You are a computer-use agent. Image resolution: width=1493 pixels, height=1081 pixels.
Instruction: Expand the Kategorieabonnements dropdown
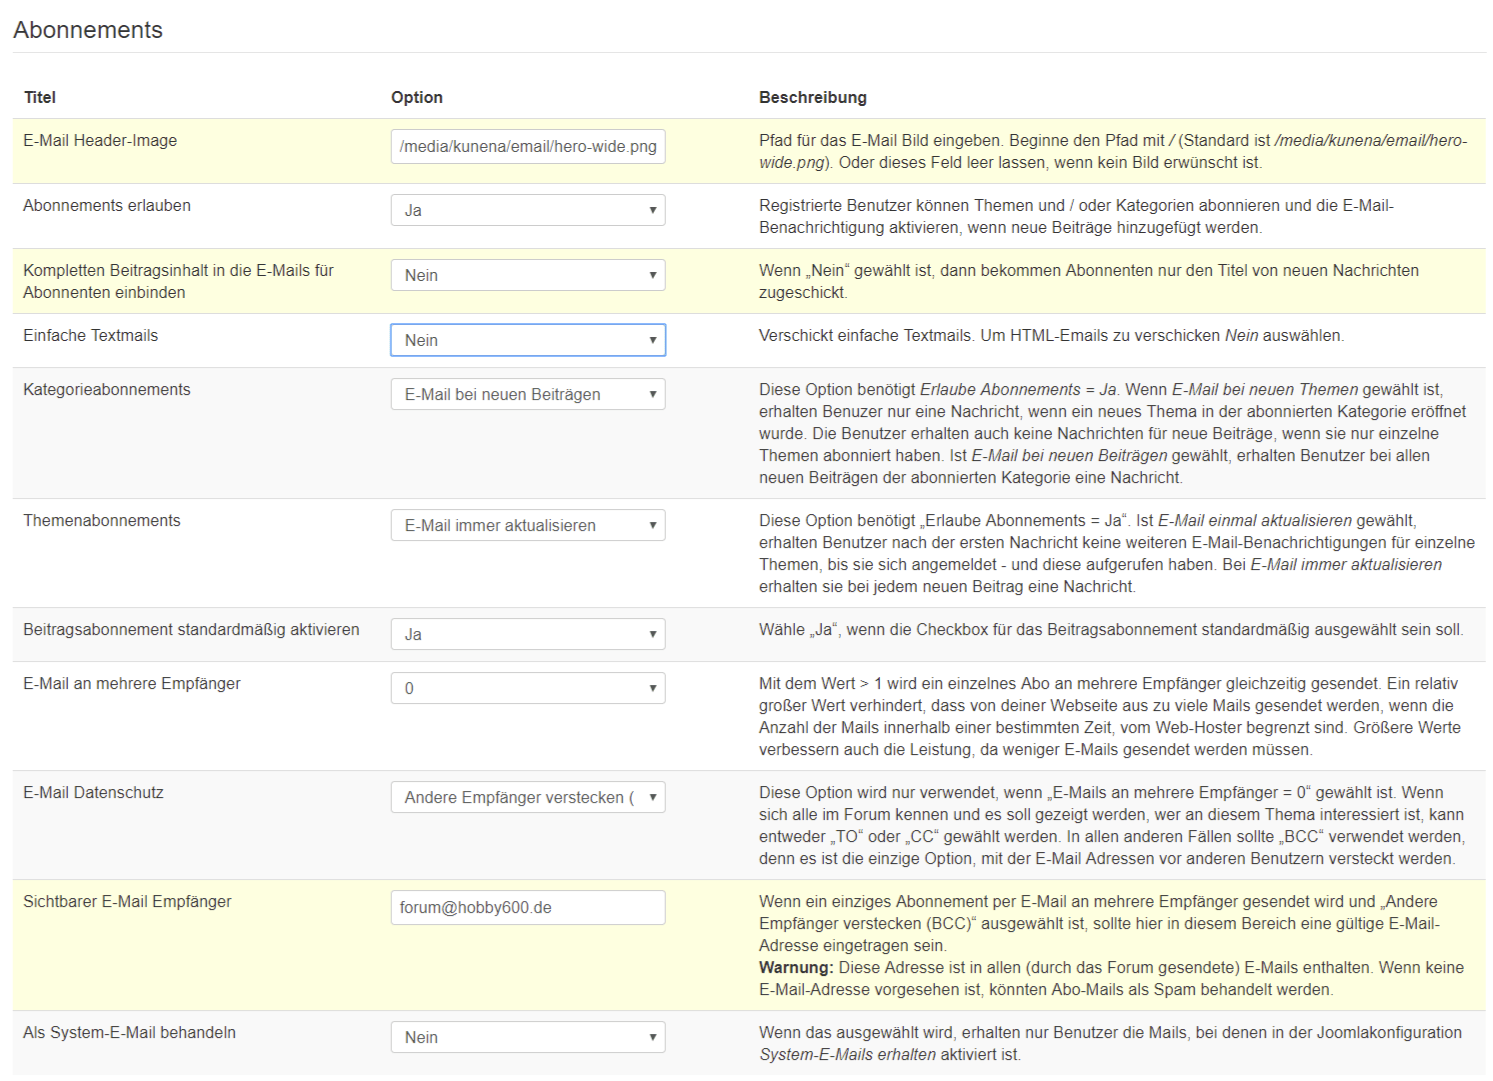click(x=527, y=394)
